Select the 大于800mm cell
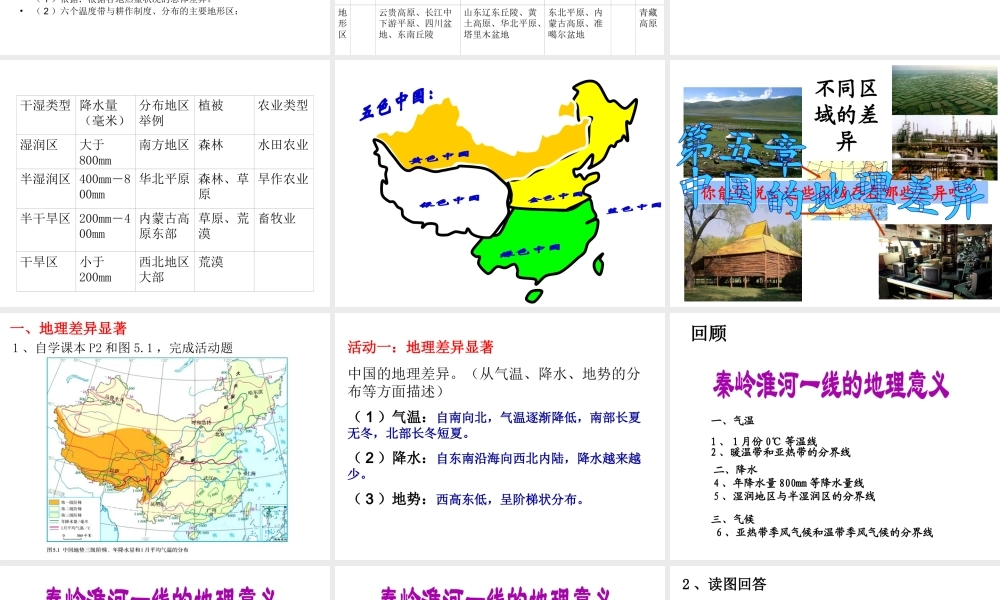 105,151
